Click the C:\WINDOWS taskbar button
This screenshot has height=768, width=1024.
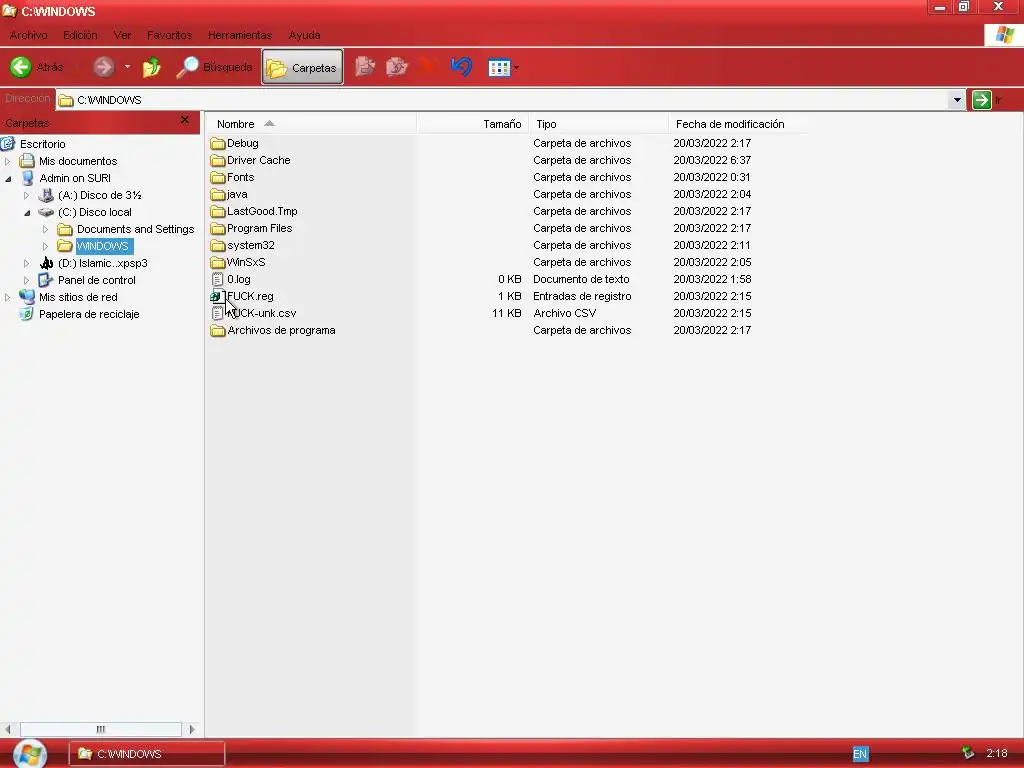coord(147,754)
